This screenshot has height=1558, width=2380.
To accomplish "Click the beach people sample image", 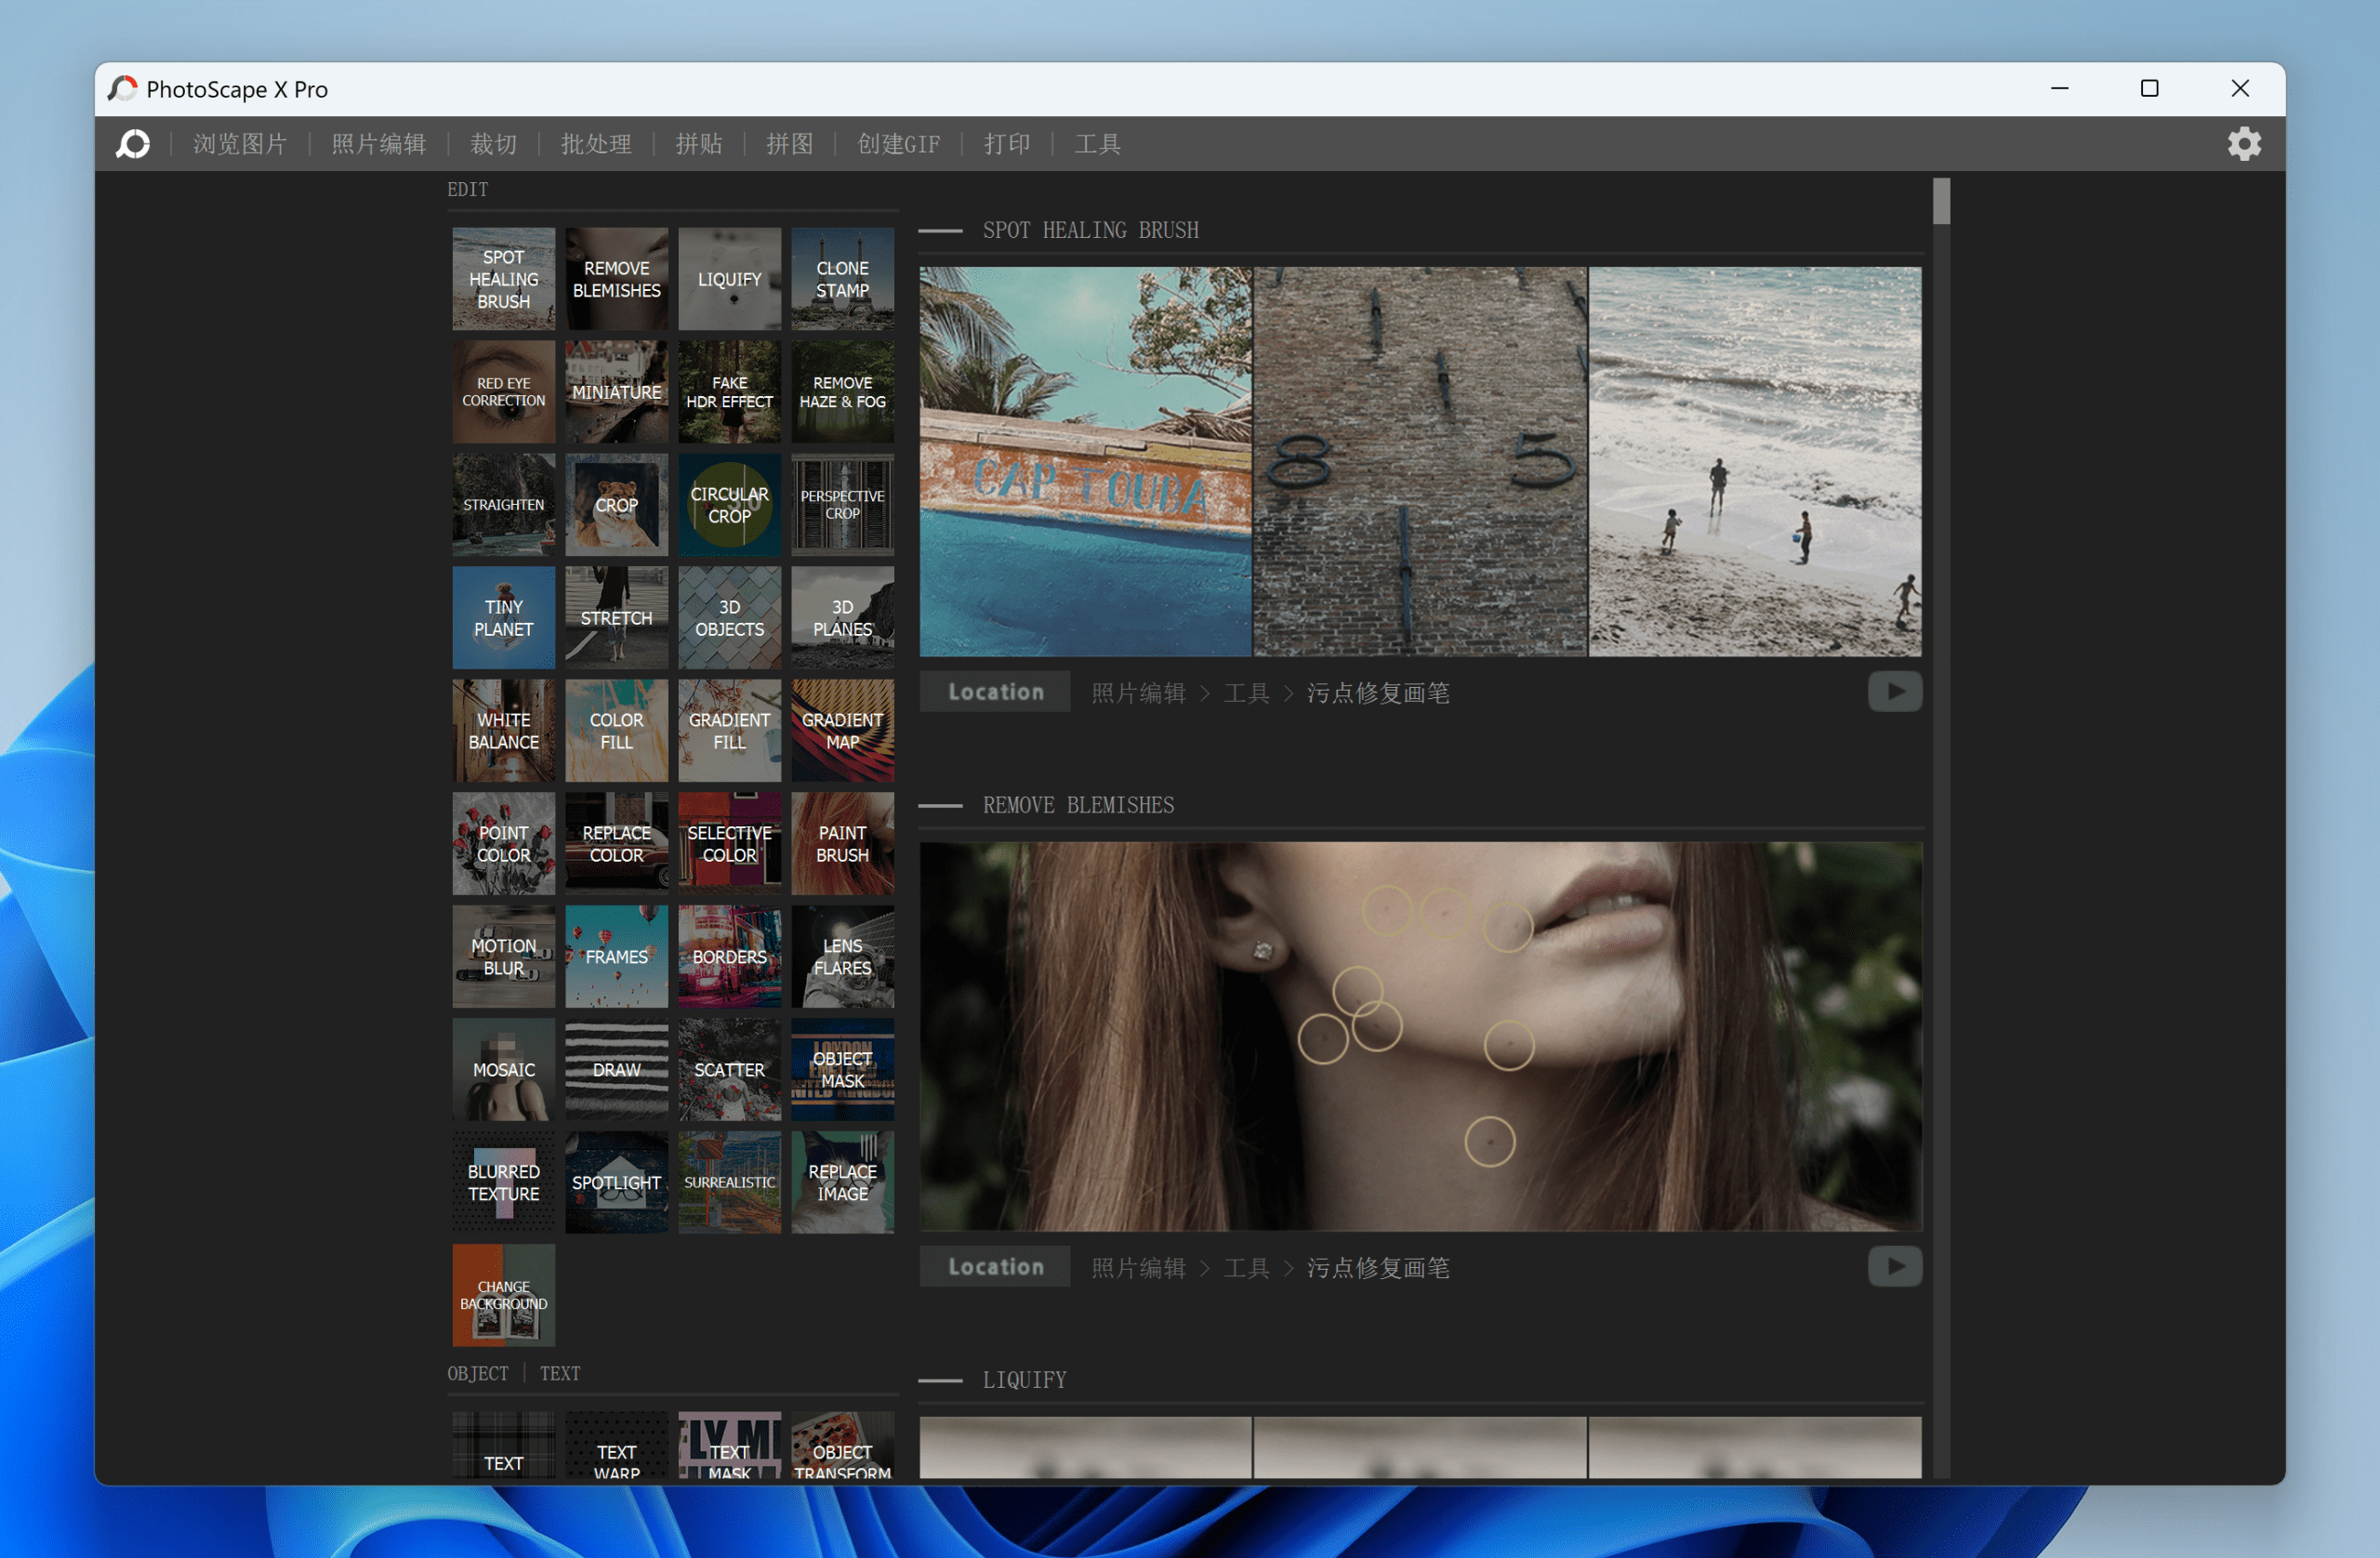I will tap(1754, 461).
